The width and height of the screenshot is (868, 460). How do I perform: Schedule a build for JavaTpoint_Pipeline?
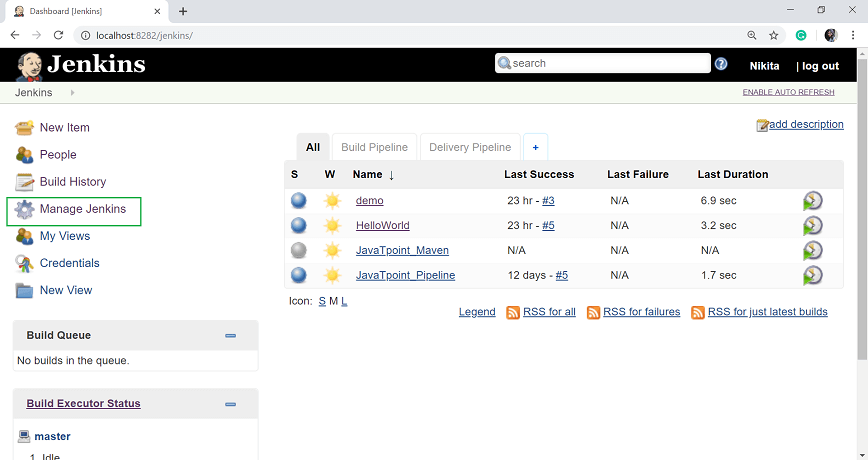click(813, 276)
